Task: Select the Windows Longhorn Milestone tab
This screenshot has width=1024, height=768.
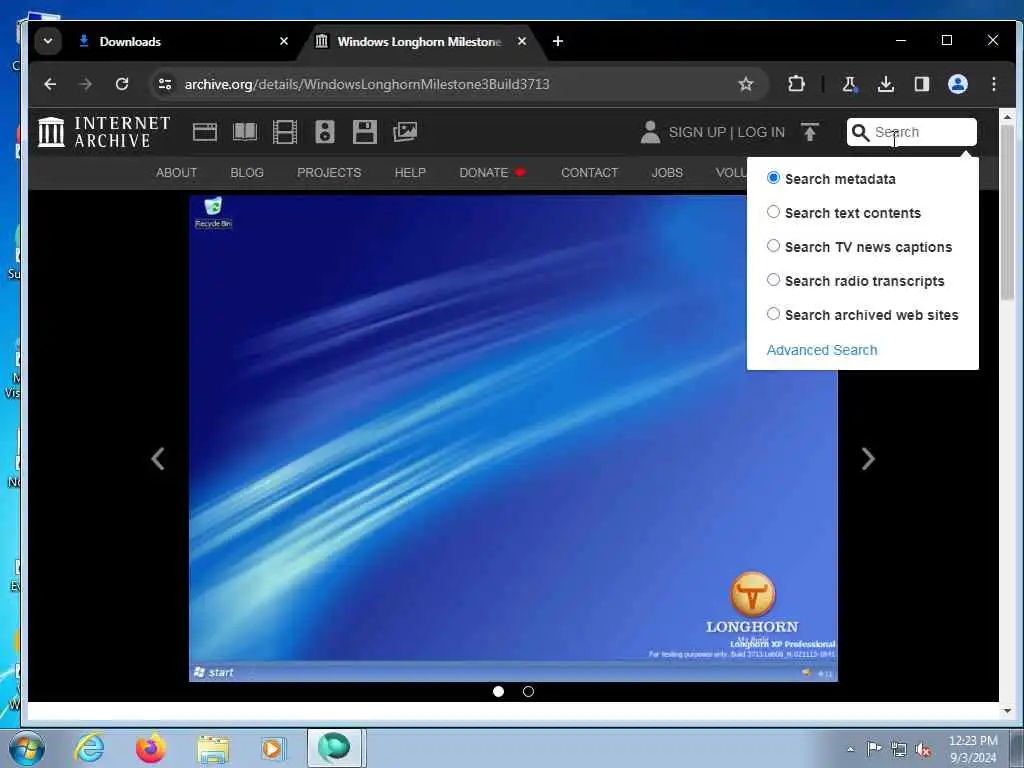Action: click(x=419, y=41)
